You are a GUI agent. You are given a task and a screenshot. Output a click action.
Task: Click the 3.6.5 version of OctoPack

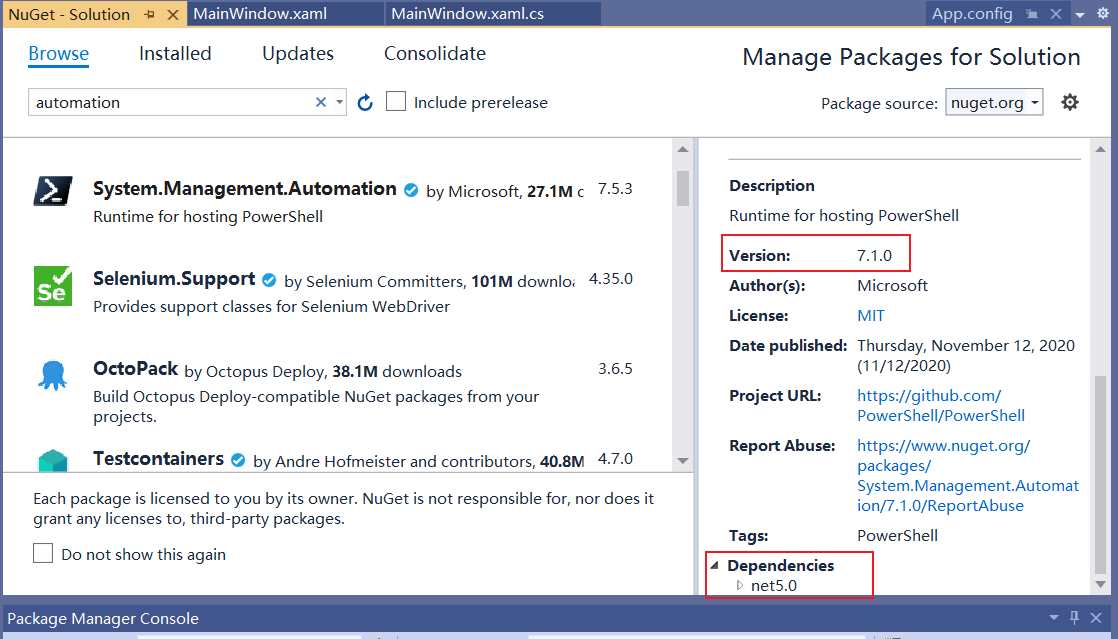click(615, 369)
